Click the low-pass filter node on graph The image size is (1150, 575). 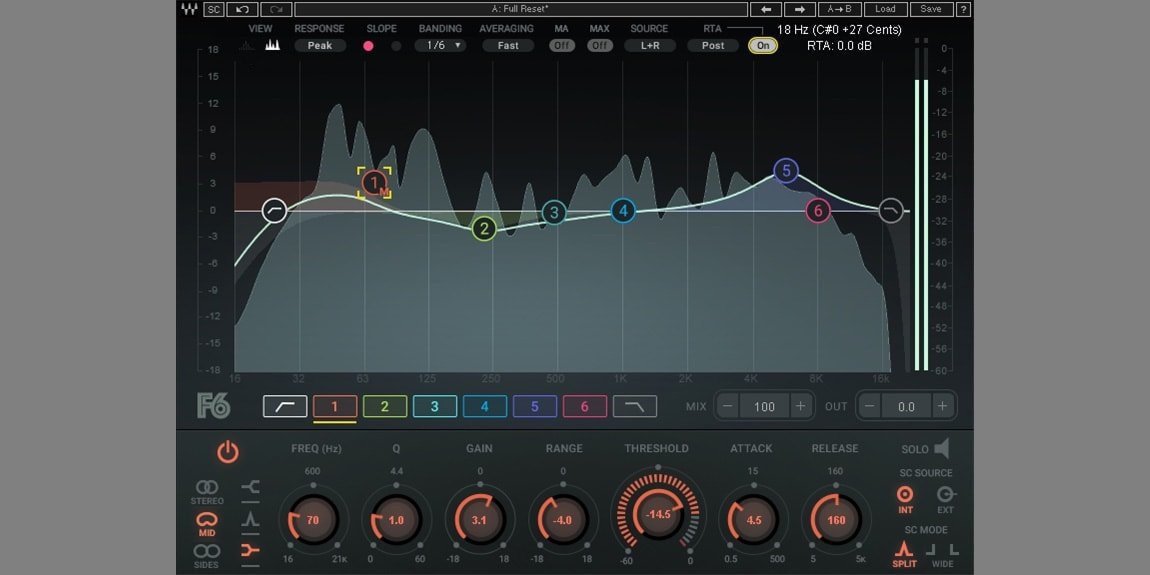click(891, 210)
